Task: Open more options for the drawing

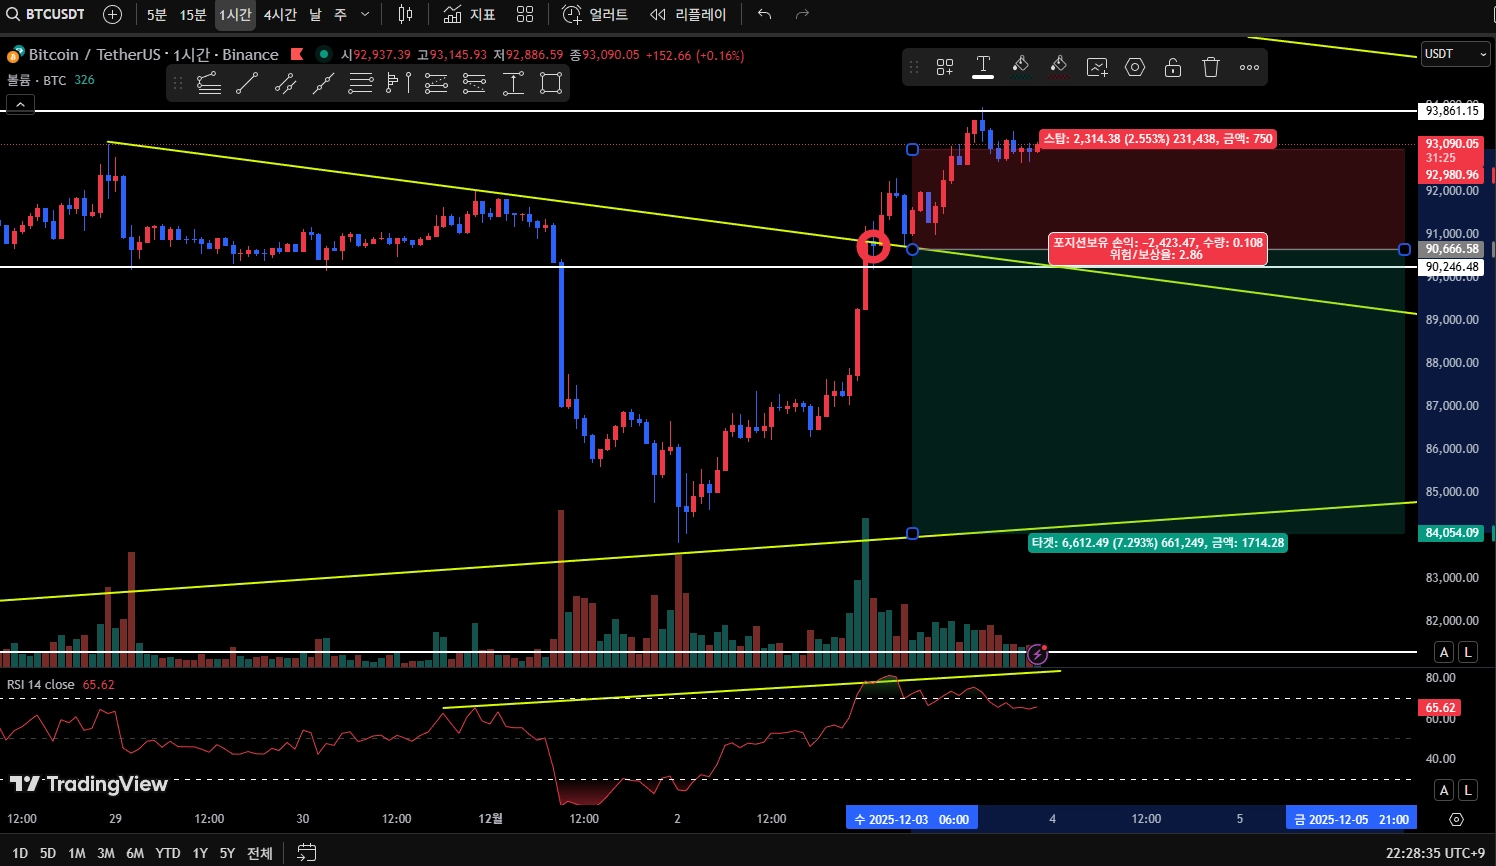Action: [x=1249, y=67]
